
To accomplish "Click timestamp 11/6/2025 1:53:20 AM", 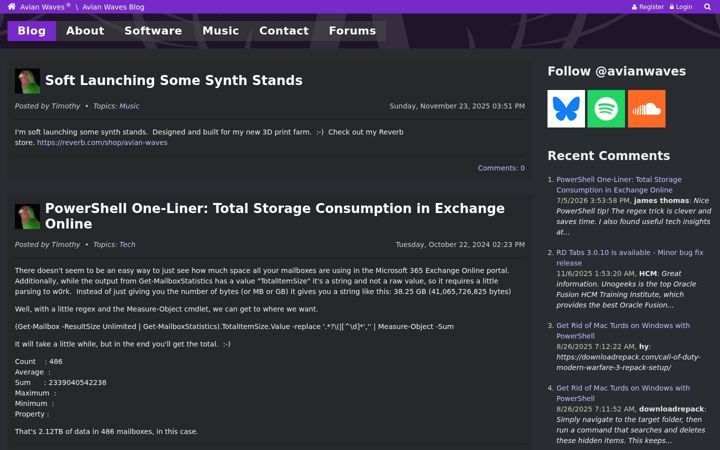I will click(x=596, y=274).
